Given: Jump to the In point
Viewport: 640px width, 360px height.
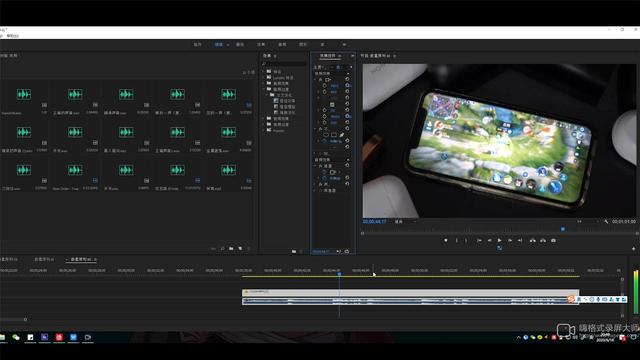Looking at the screenshot, I should [x=479, y=240].
